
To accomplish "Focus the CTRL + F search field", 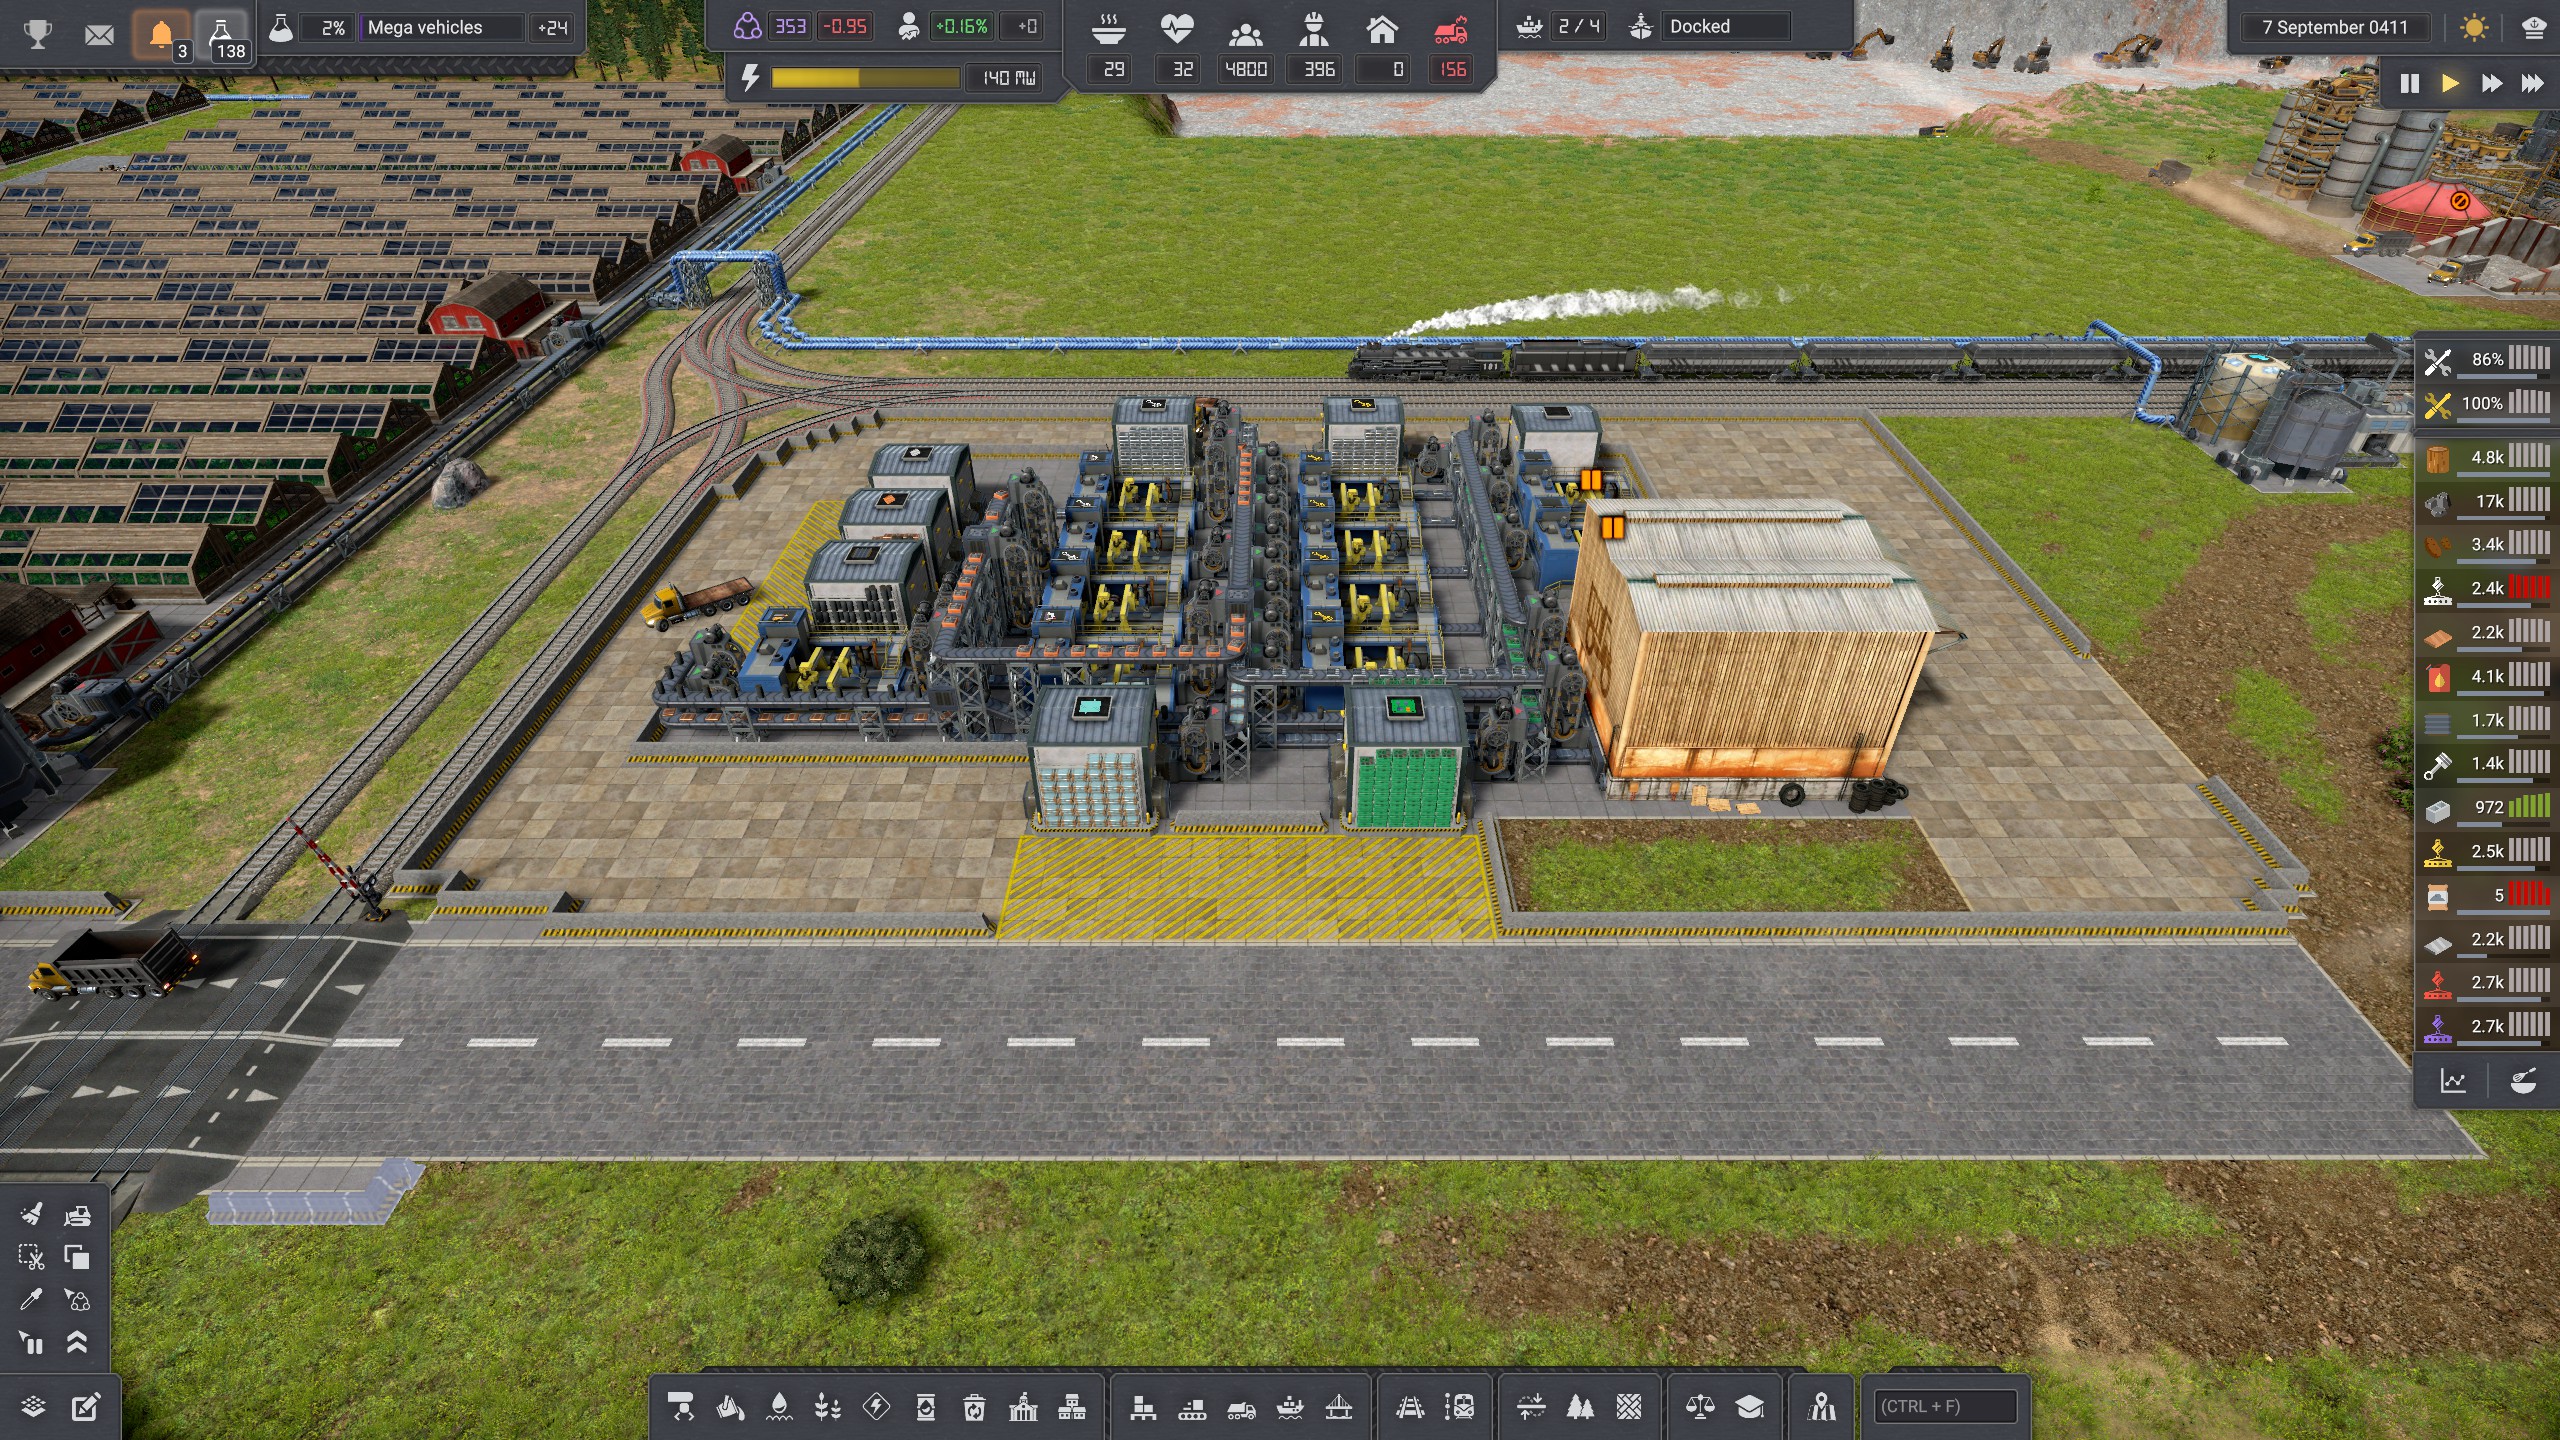I will 1945,1407.
